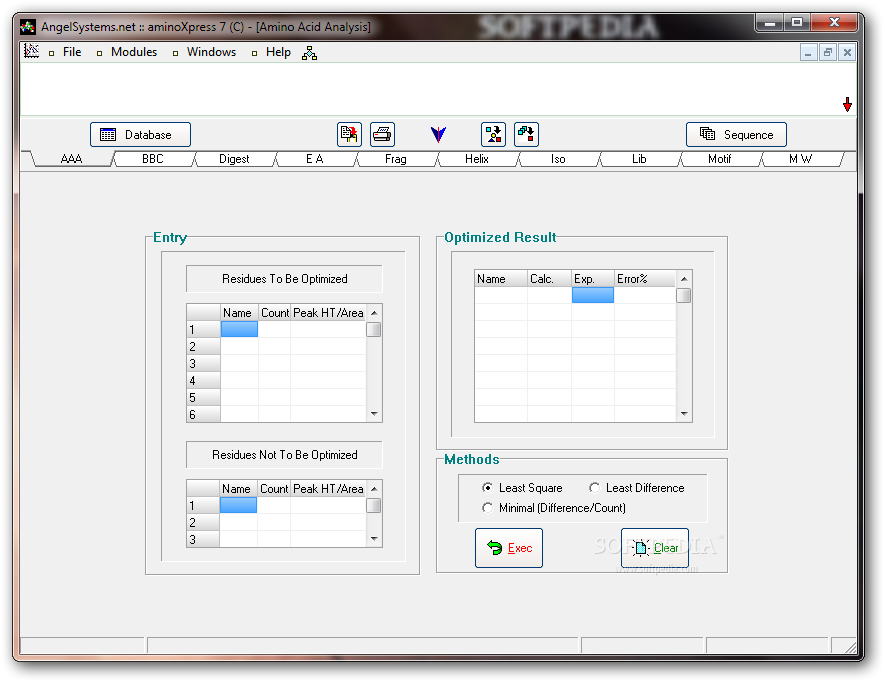Run optimization with Exec button
Image resolution: width=885 pixels, height=682 pixels.
[x=509, y=548]
